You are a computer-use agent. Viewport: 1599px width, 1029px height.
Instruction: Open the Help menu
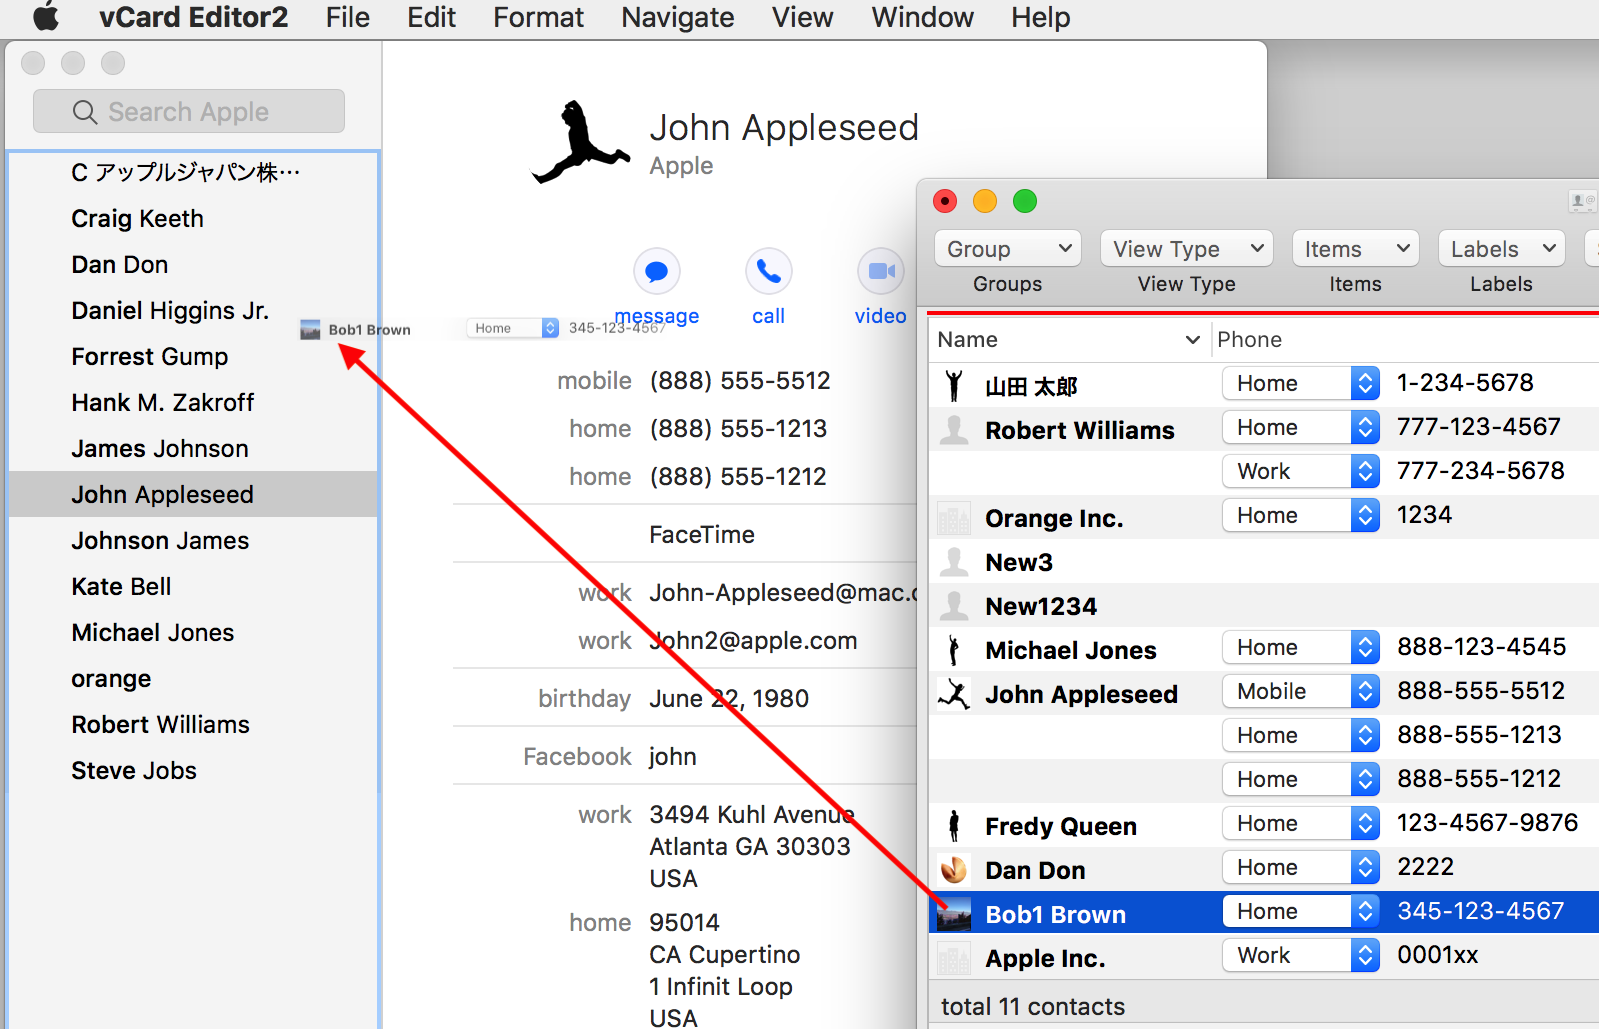(x=1040, y=17)
